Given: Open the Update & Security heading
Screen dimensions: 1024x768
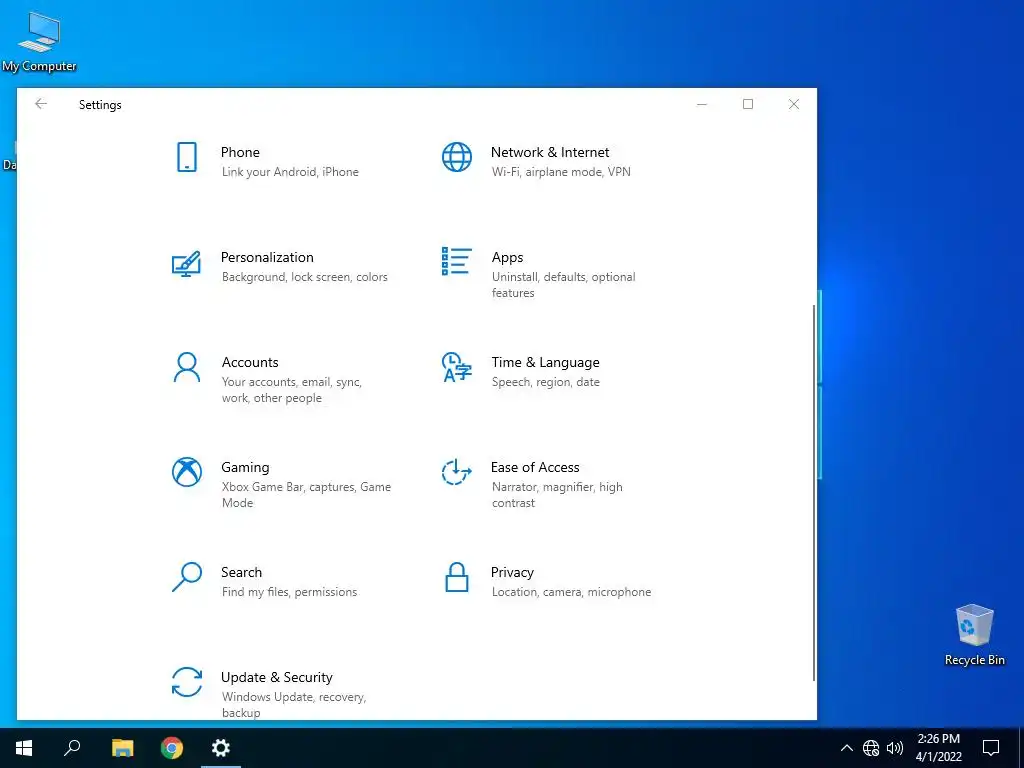Looking at the screenshot, I should 277,677.
